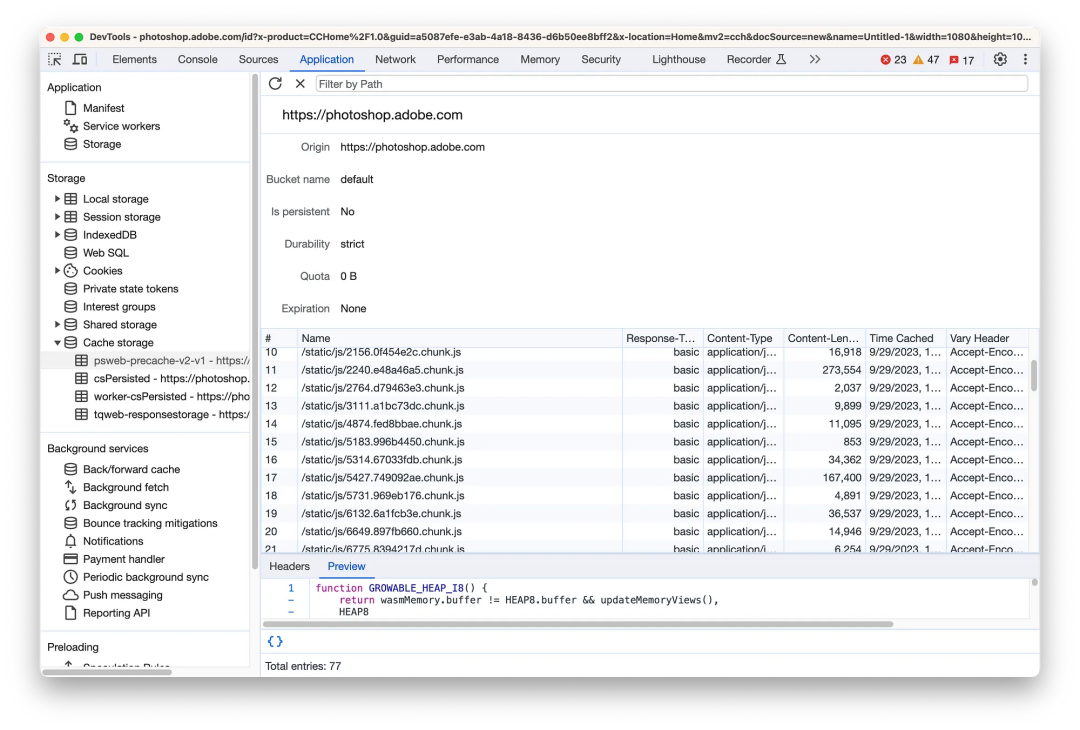Image resolution: width=1080 pixels, height=730 pixels.
Task: Click the preview horizontal scrollbar
Action: coord(579,624)
